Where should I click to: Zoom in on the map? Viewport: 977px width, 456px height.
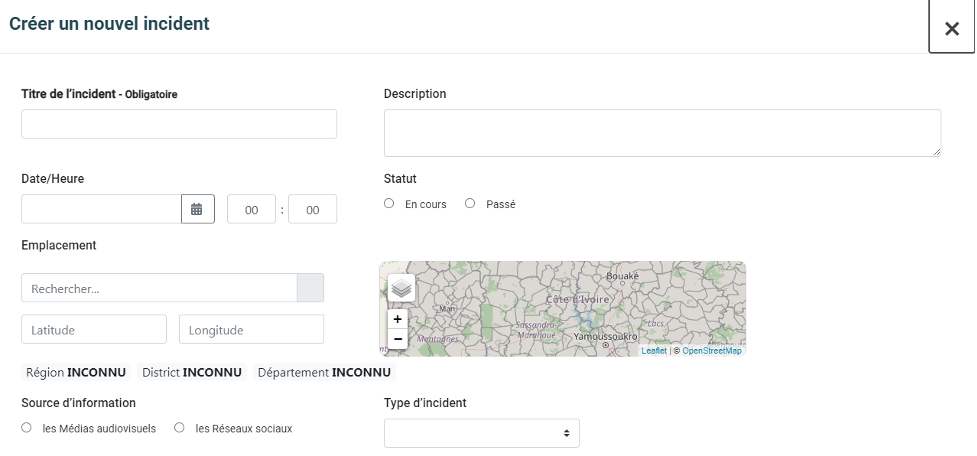pos(398,319)
